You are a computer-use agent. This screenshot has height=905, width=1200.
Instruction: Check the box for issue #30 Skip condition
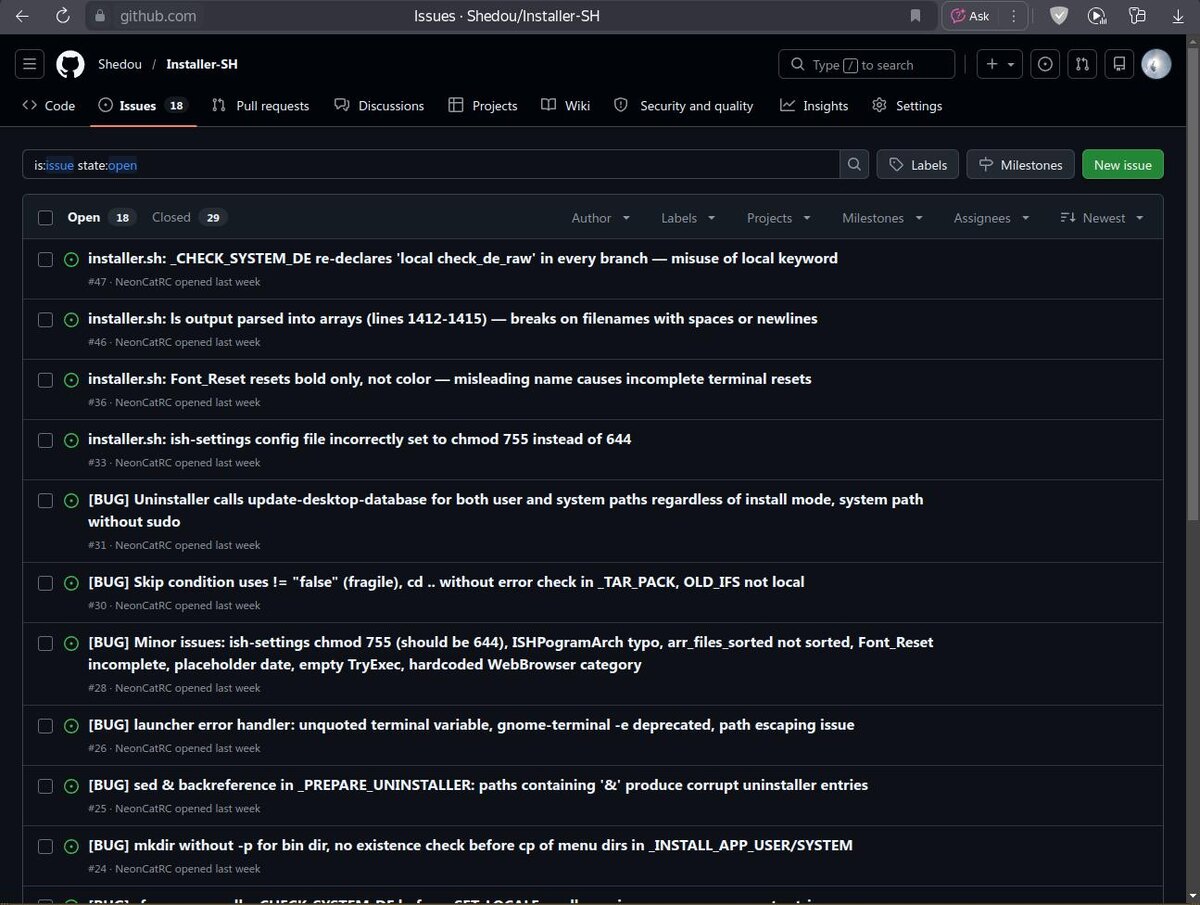tap(45, 583)
